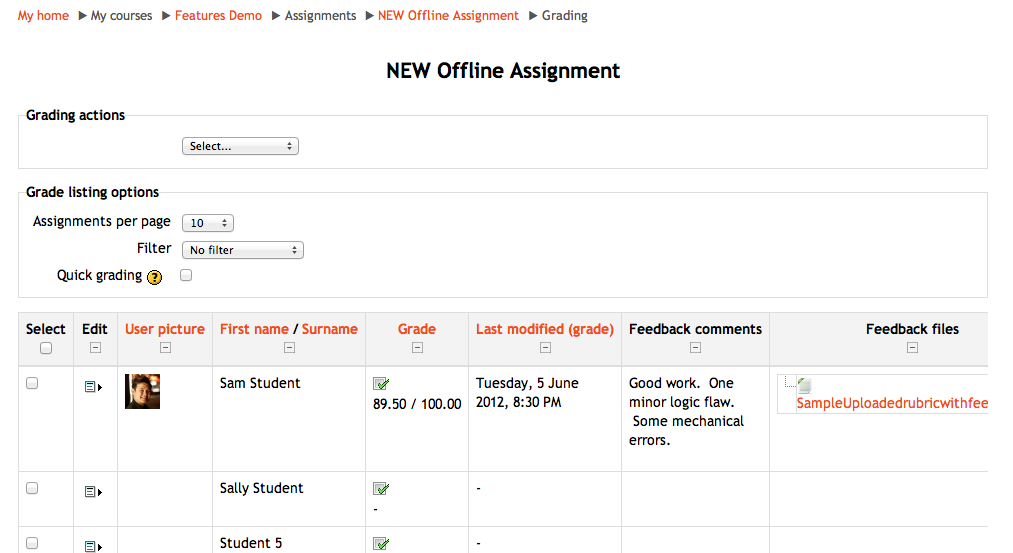Open edit menu for Student 5
This screenshot has height=553, width=1013.
(x=94, y=547)
